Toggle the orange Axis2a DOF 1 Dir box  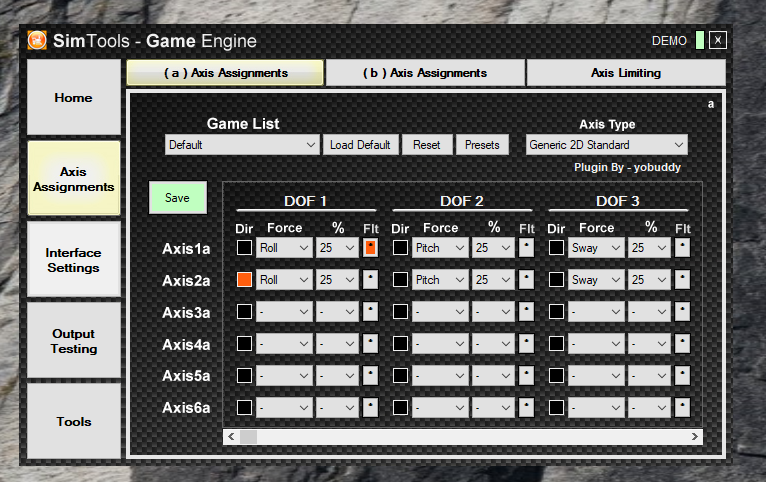pos(244,279)
